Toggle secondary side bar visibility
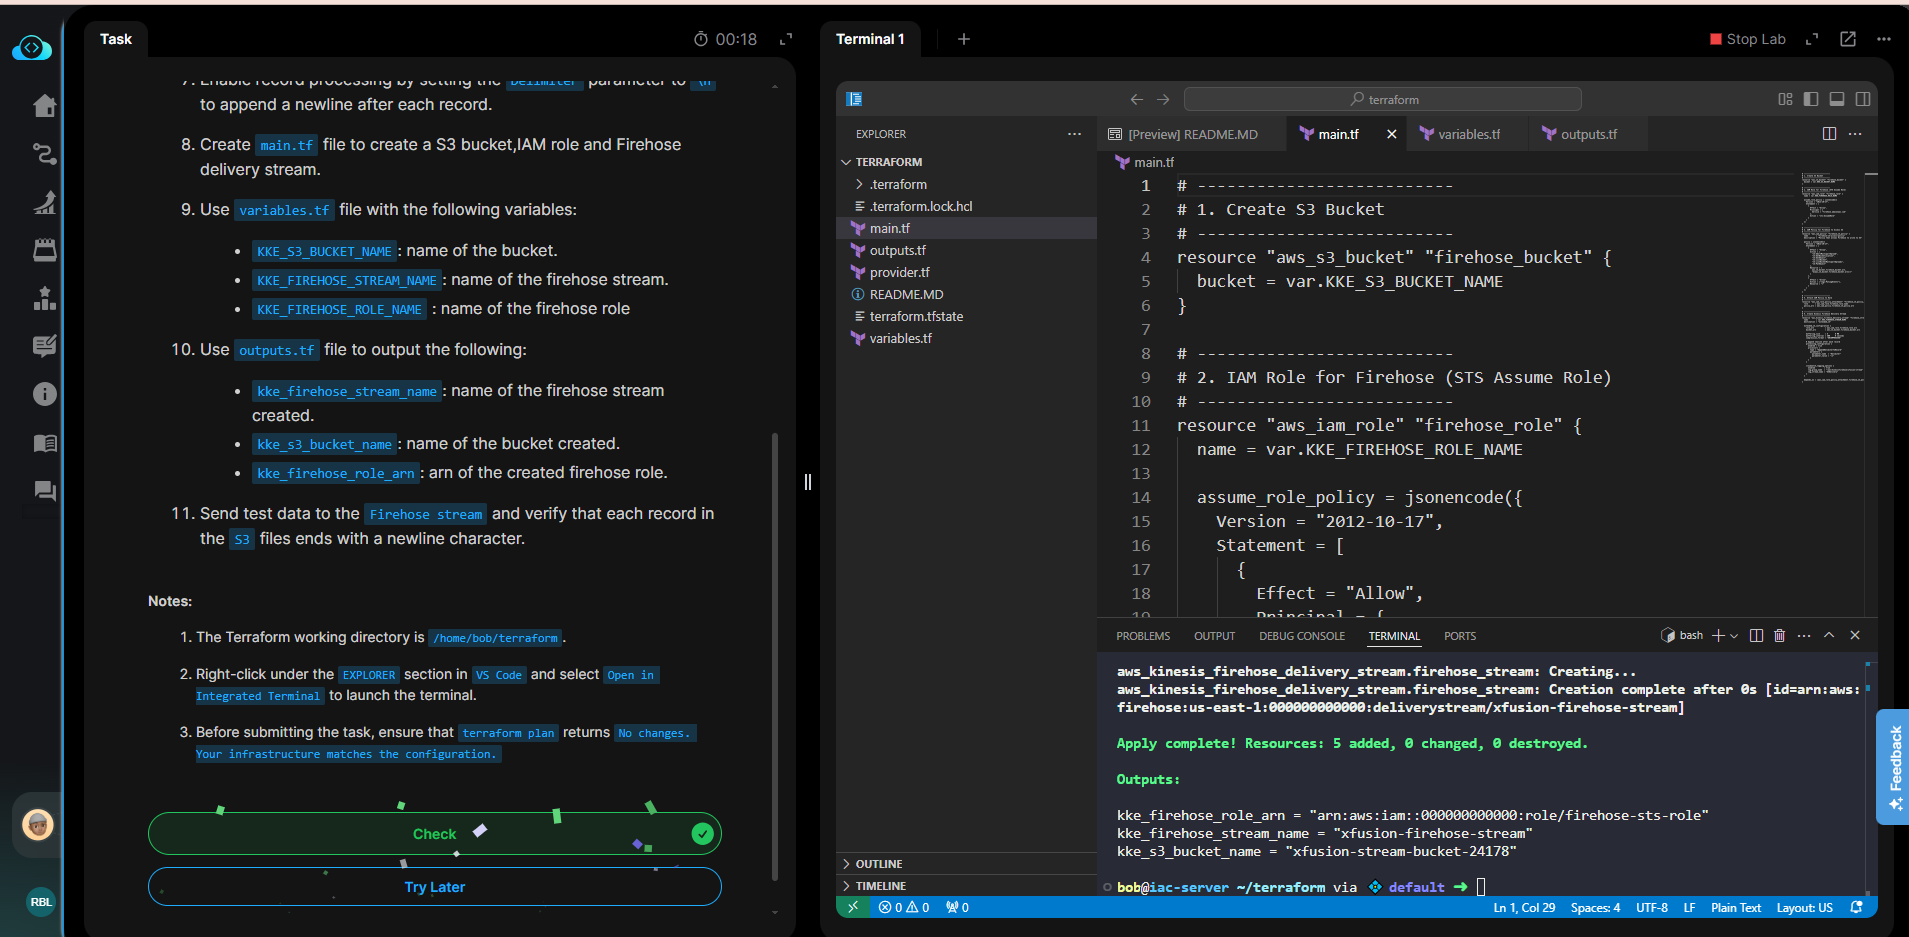This screenshot has width=1909, height=937. 1863,99
